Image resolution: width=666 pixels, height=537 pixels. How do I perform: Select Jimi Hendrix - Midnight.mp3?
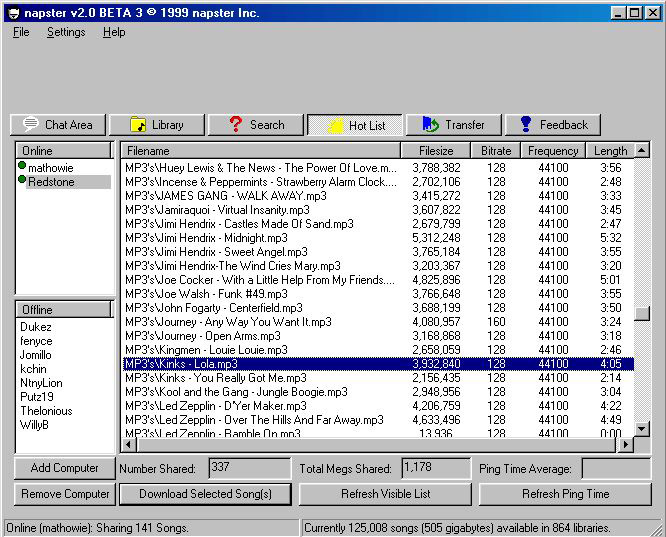378,238
